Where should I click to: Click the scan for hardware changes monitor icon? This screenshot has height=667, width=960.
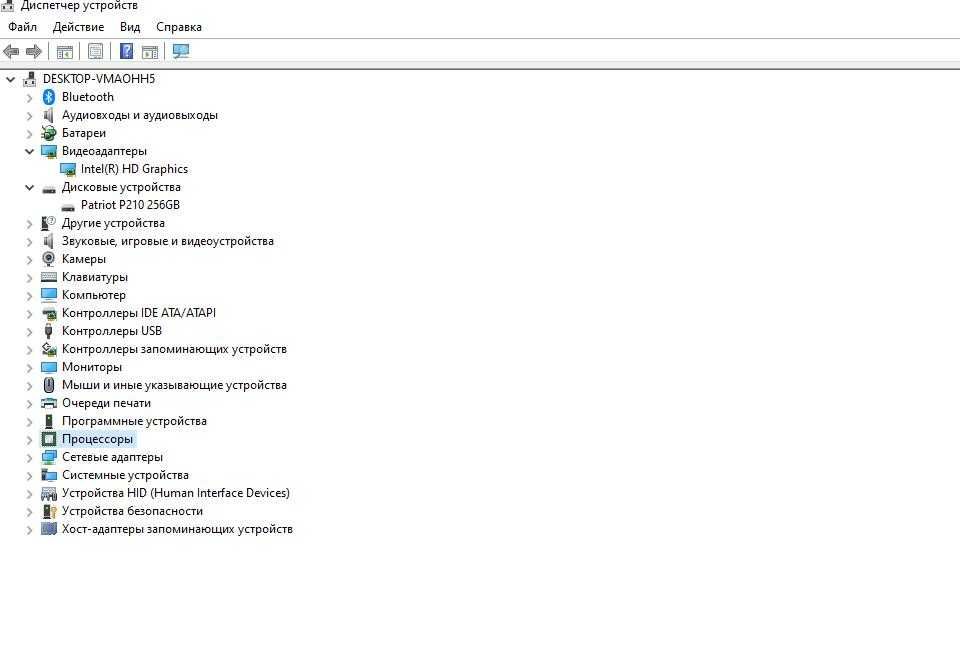(x=181, y=51)
